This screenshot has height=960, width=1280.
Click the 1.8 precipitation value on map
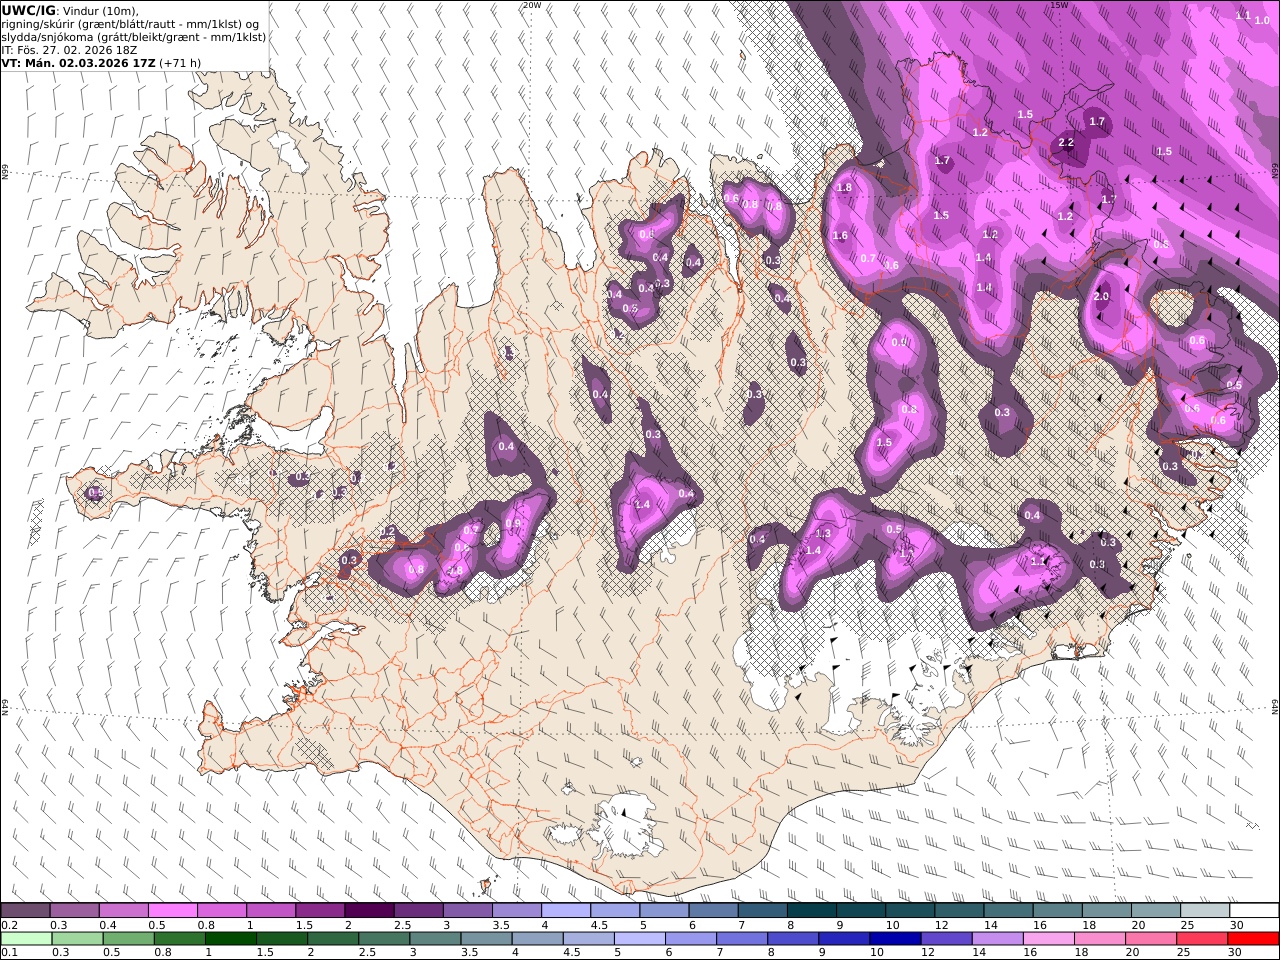point(843,188)
